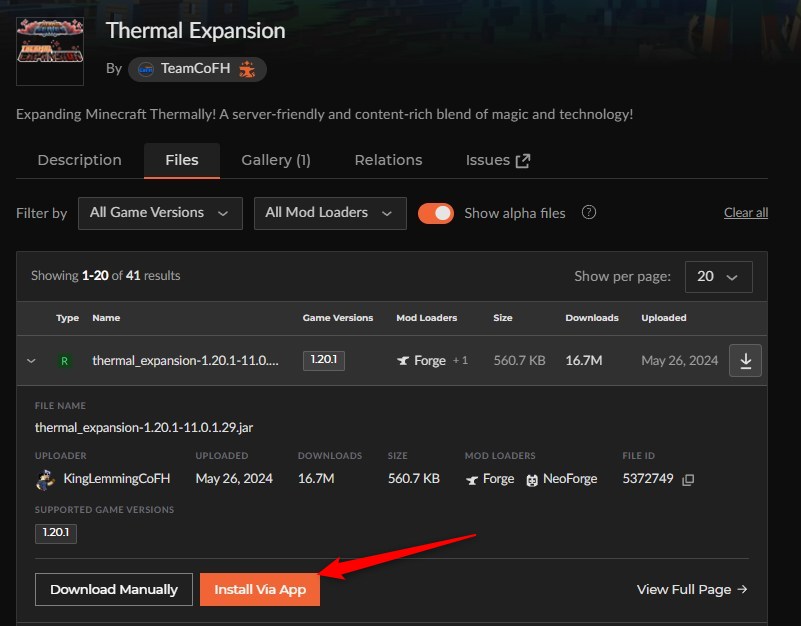Open the Issues external link tab

pos(498,160)
